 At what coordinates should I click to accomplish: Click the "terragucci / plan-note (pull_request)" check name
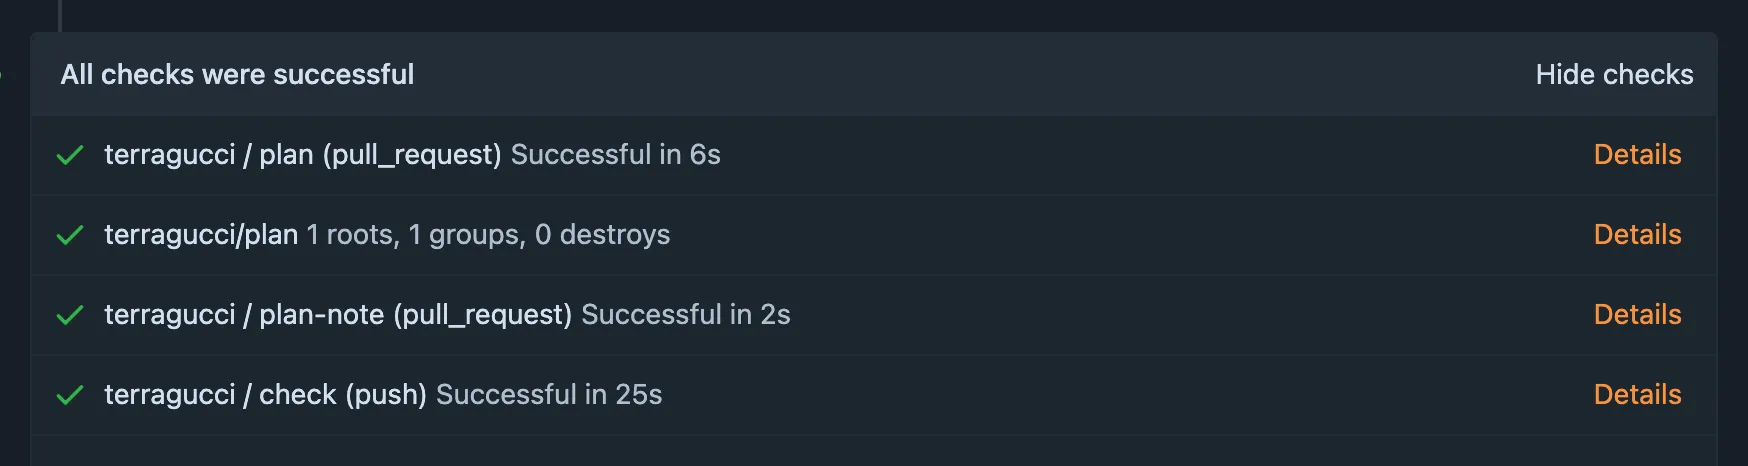(x=338, y=315)
